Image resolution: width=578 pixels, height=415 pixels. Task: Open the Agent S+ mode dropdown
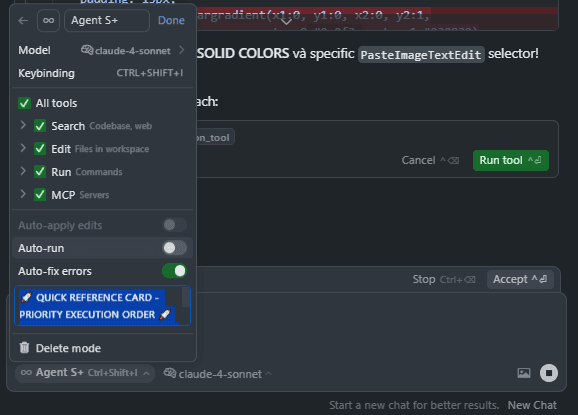[85, 373]
